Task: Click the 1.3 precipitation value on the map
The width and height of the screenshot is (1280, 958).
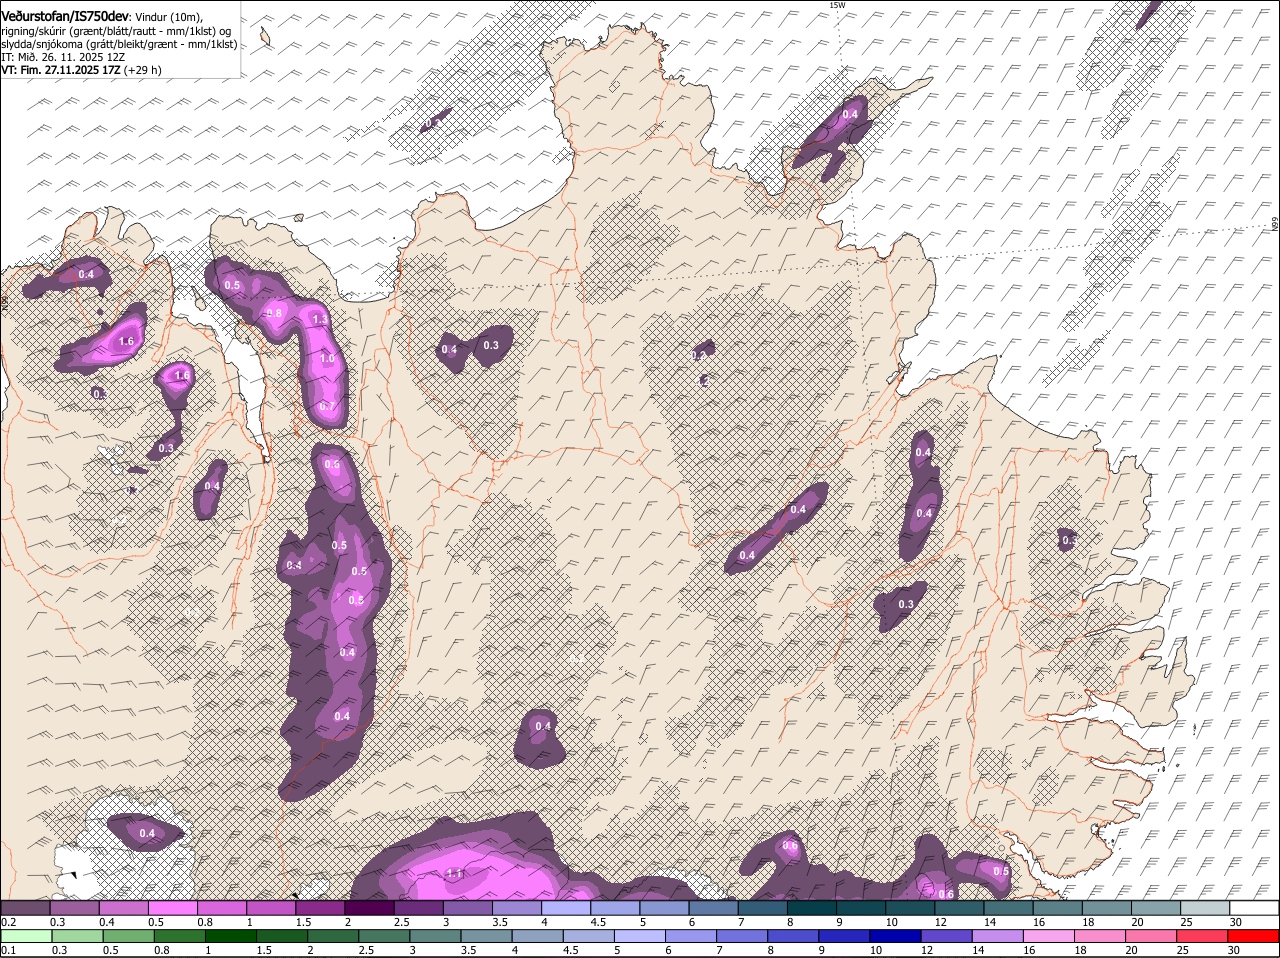Action: [320, 320]
